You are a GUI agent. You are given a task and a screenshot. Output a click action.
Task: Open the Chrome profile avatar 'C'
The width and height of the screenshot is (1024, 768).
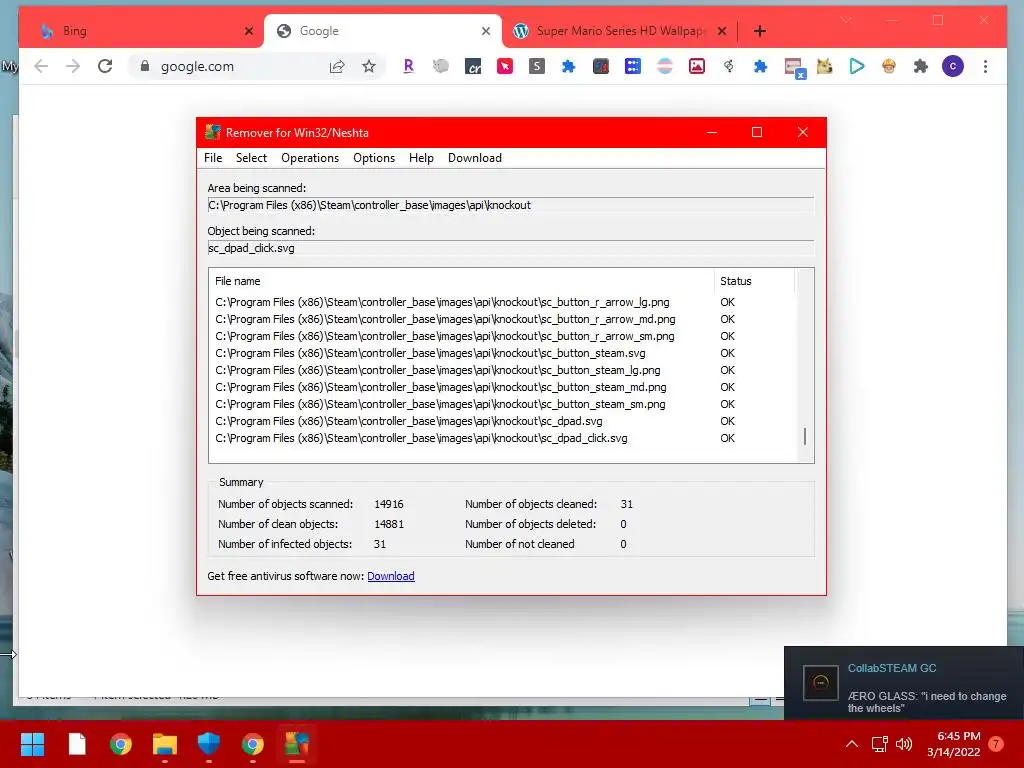pyautogui.click(x=953, y=66)
